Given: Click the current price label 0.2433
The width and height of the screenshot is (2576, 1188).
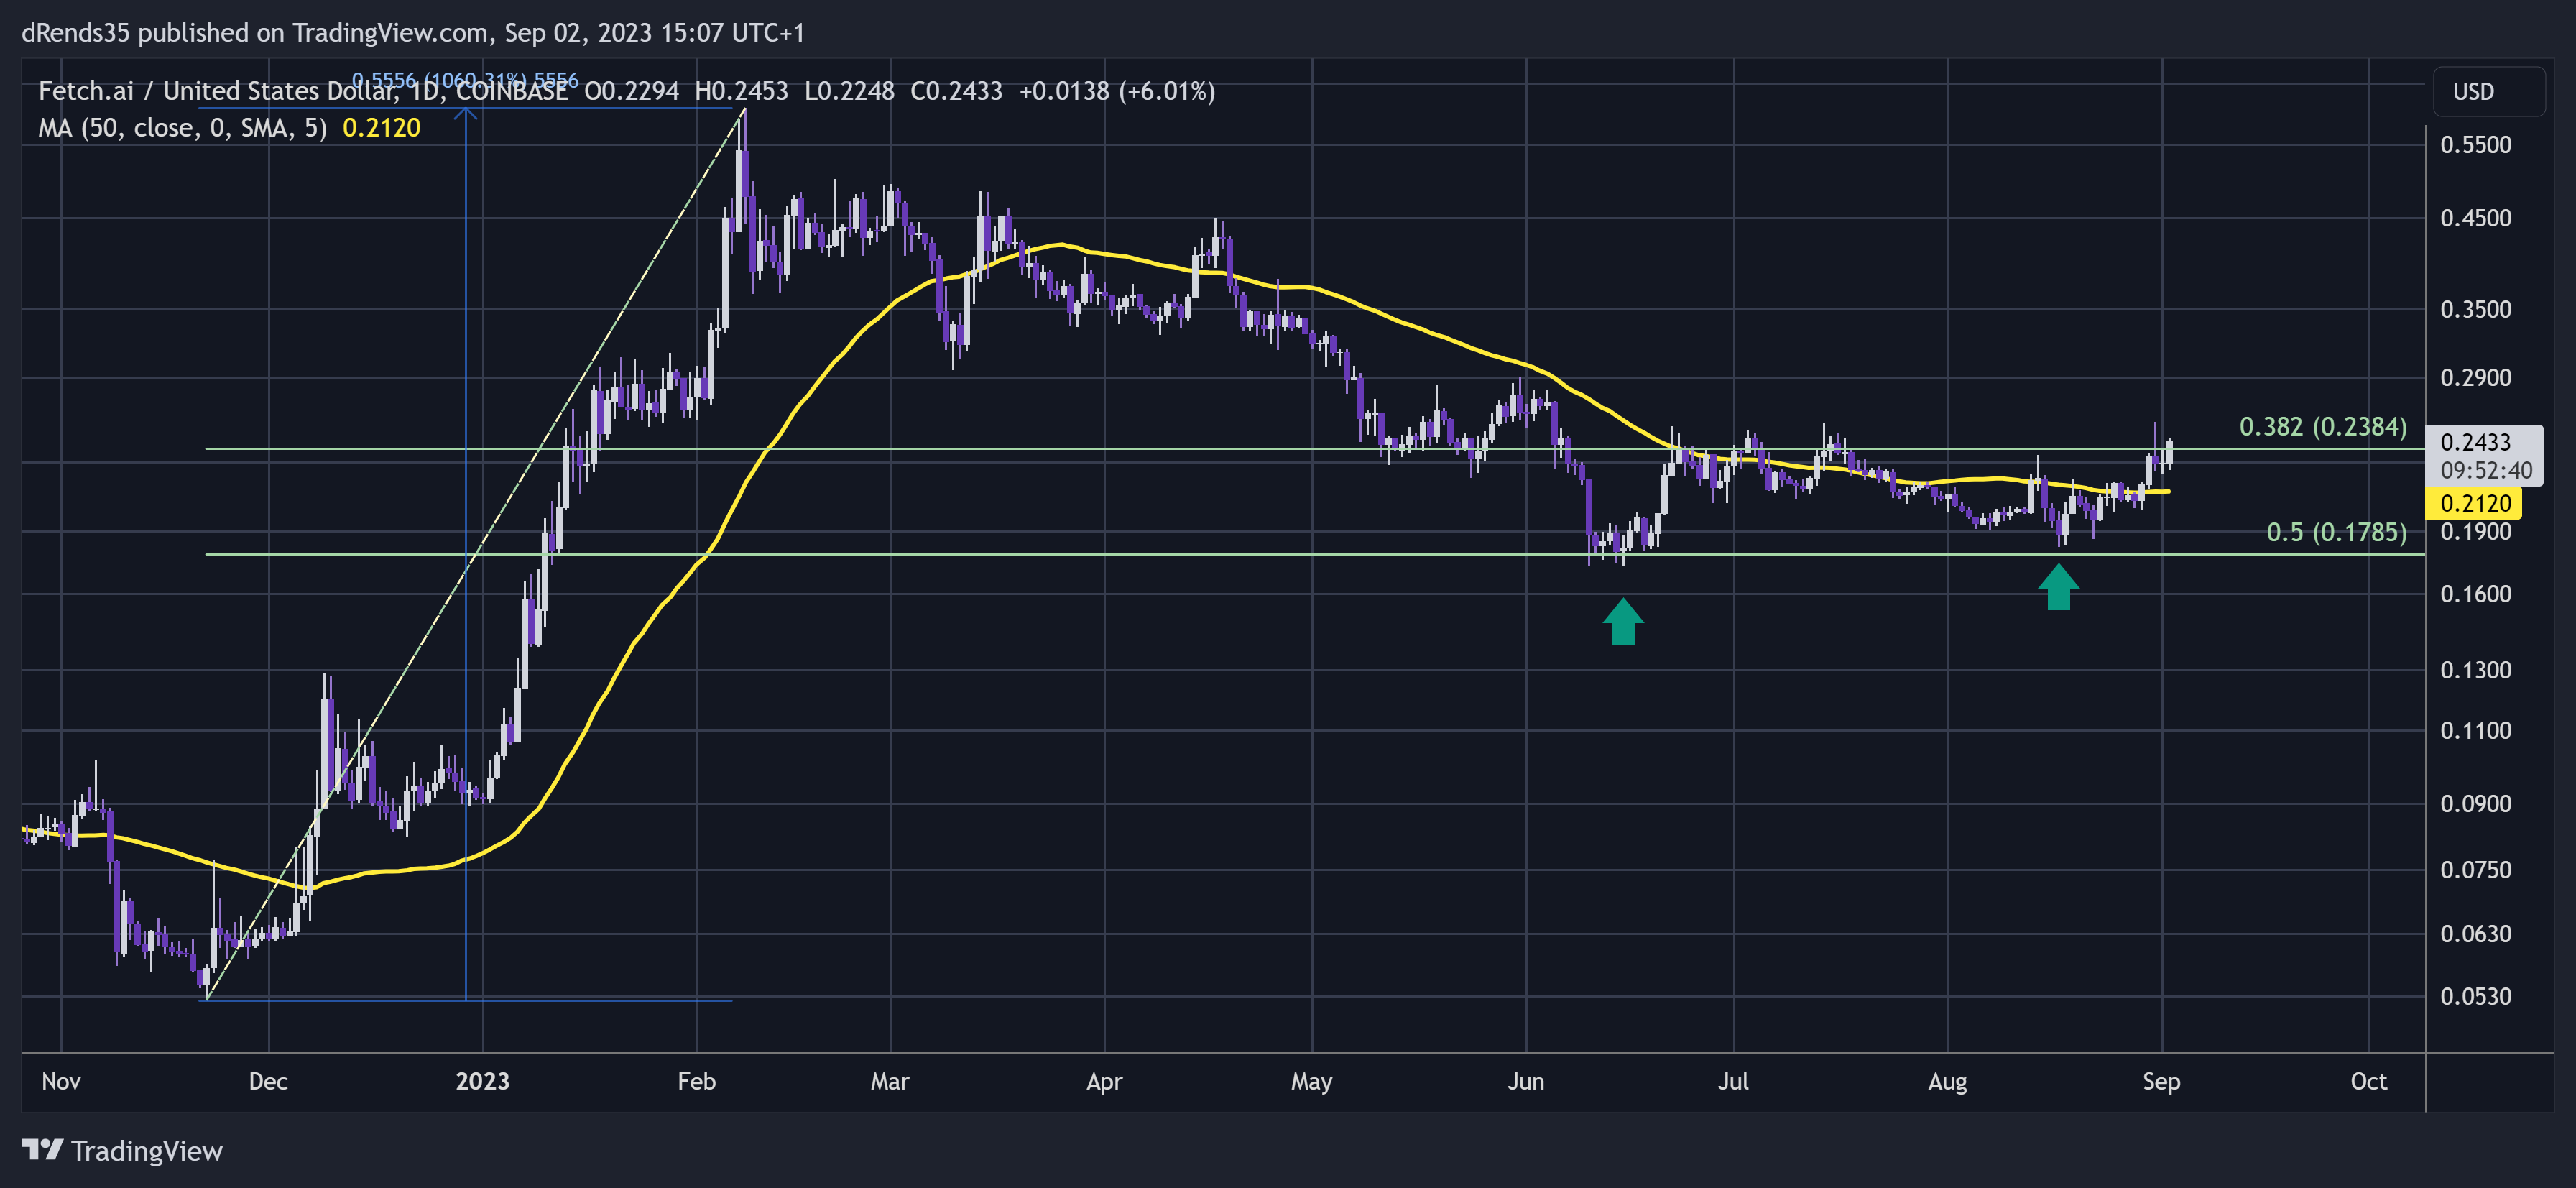Looking at the screenshot, I should pyautogui.click(x=2475, y=442).
